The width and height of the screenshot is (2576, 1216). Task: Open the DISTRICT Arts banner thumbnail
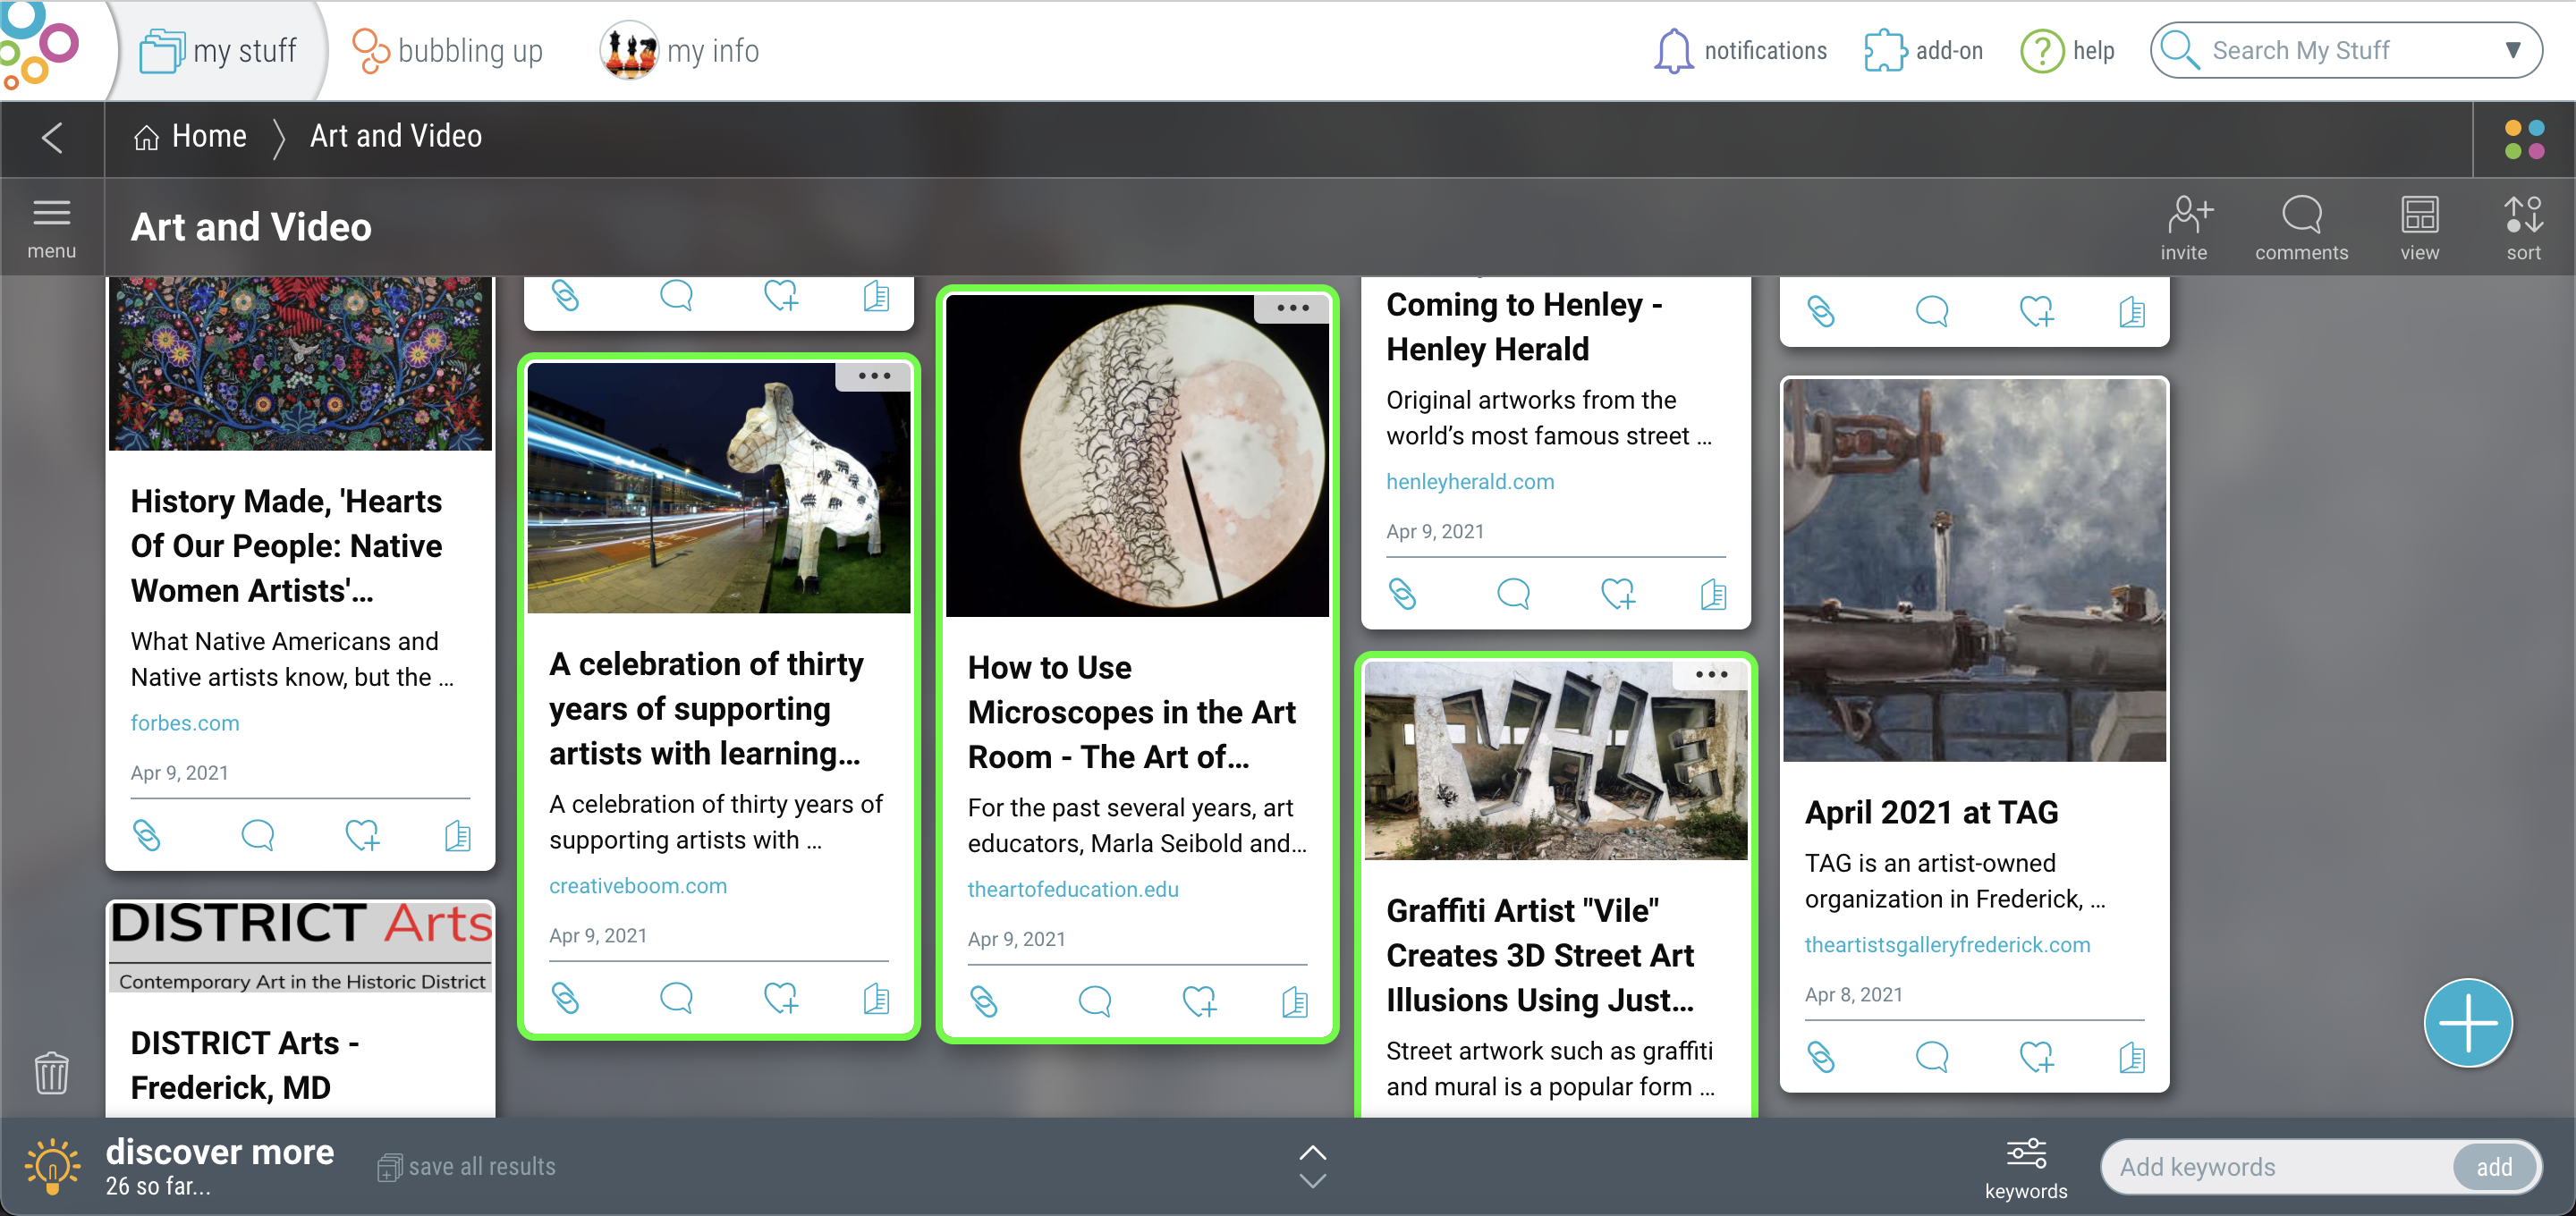tap(300, 946)
